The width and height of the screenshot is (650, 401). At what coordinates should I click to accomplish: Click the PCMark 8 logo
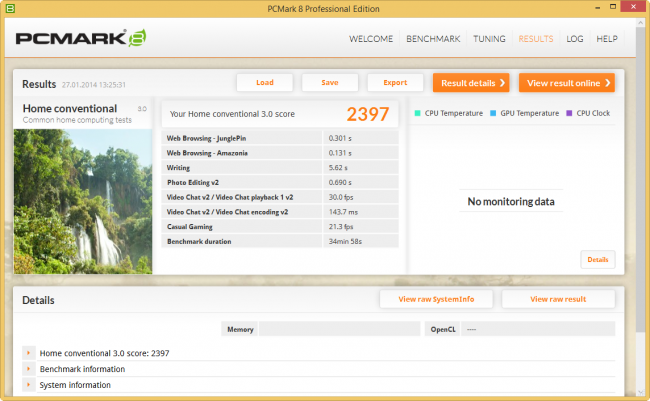tap(81, 38)
